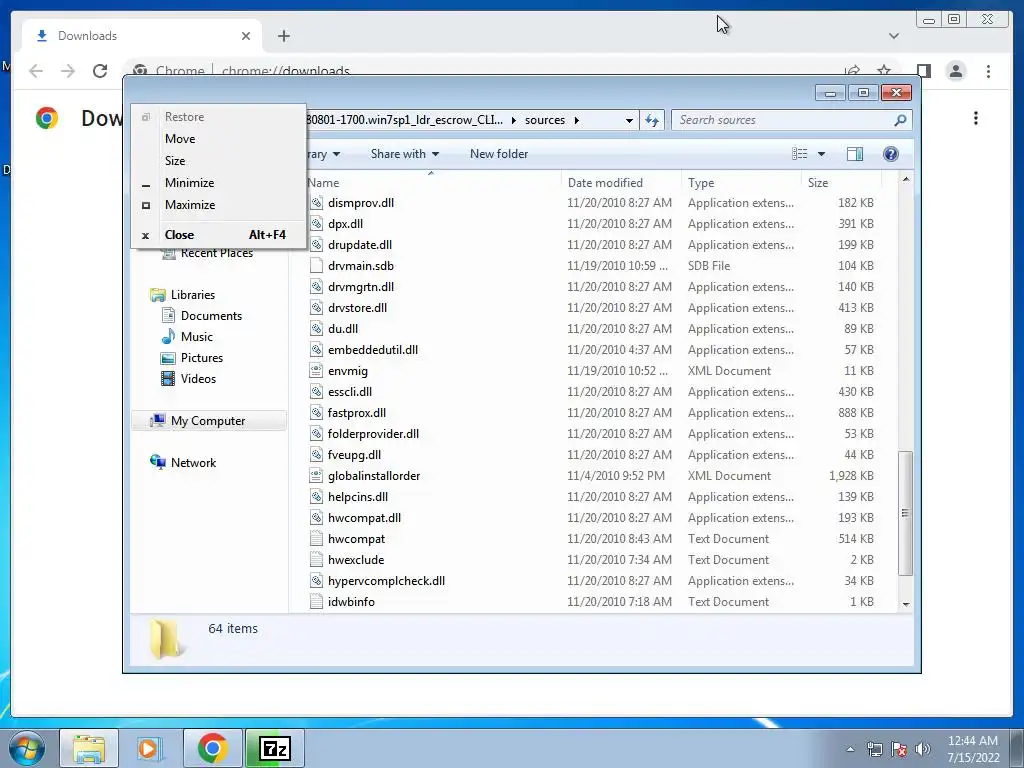Open the Chrome profile avatar
Image resolution: width=1024 pixels, height=768 pixels.
(x=955, y=71)
